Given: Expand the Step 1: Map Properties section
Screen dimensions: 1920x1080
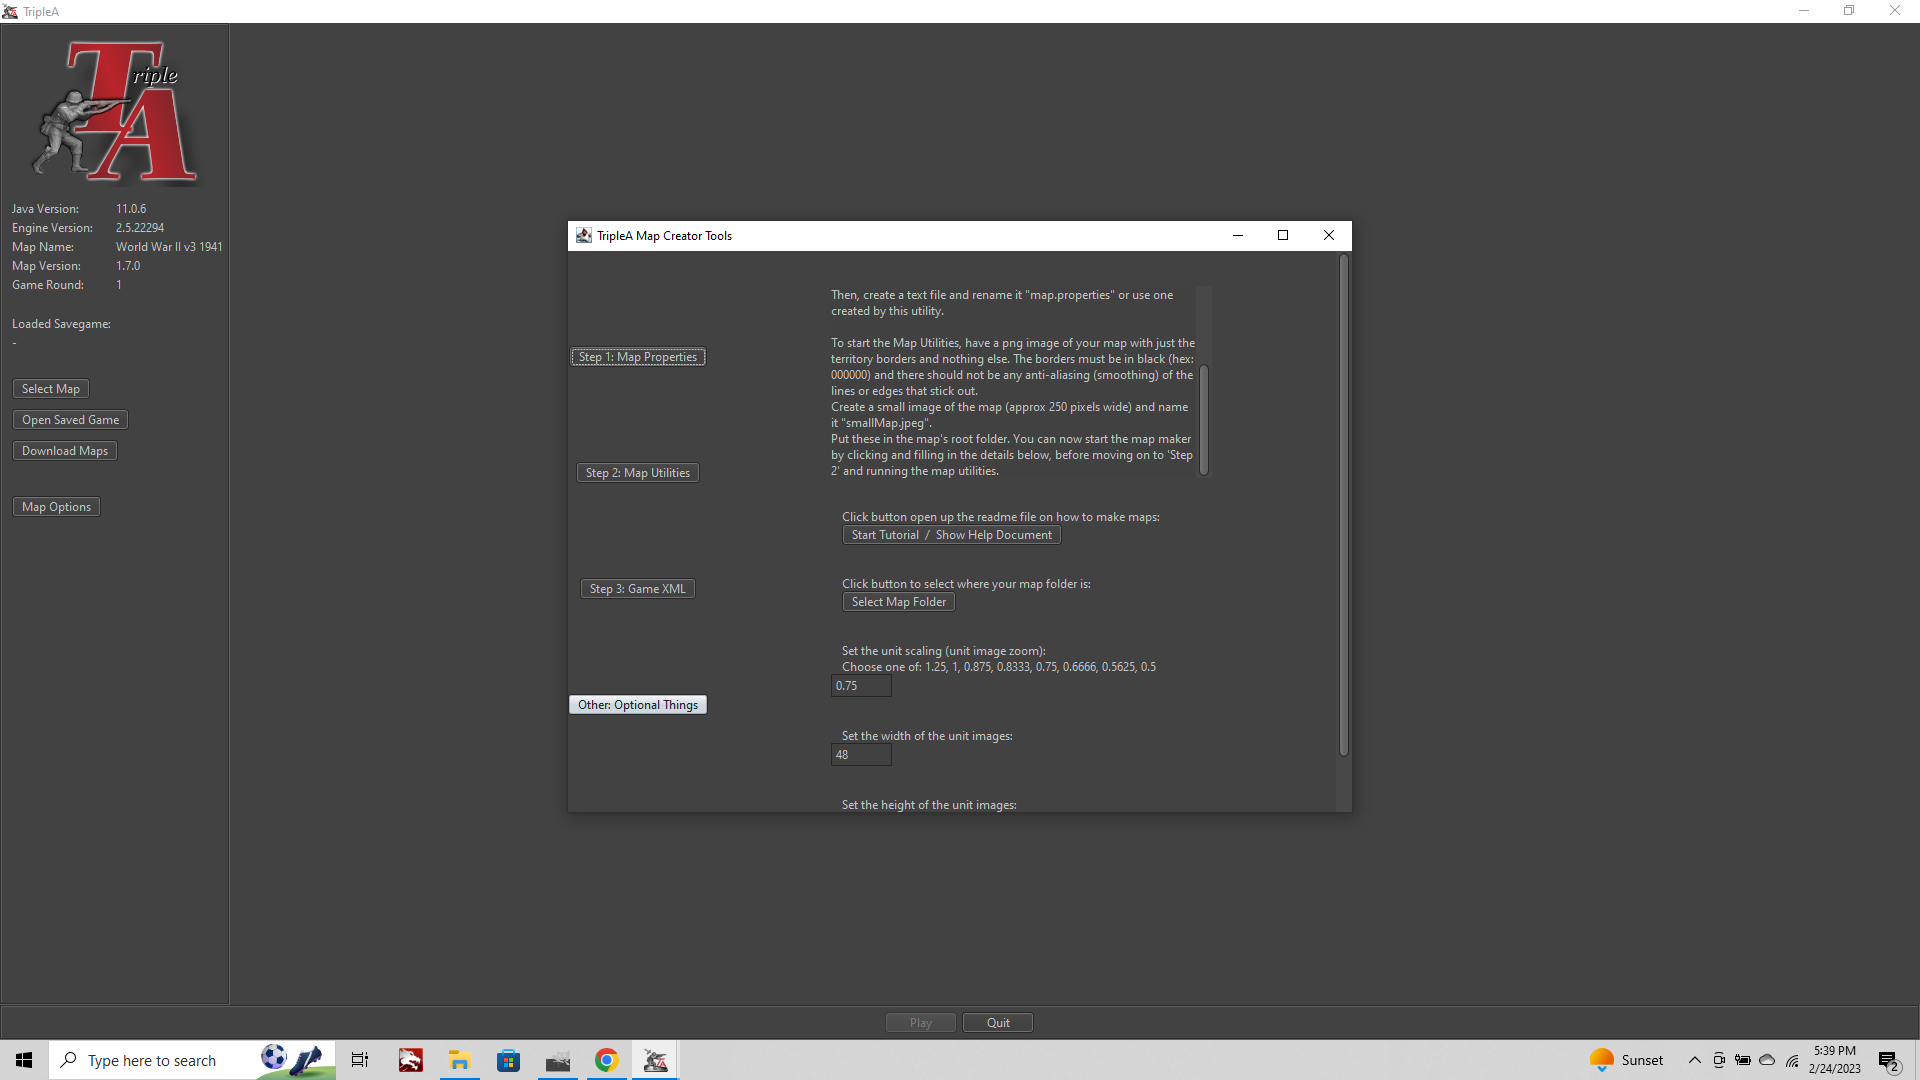Looking at the screenshot, I should click(x=638, y=356).
